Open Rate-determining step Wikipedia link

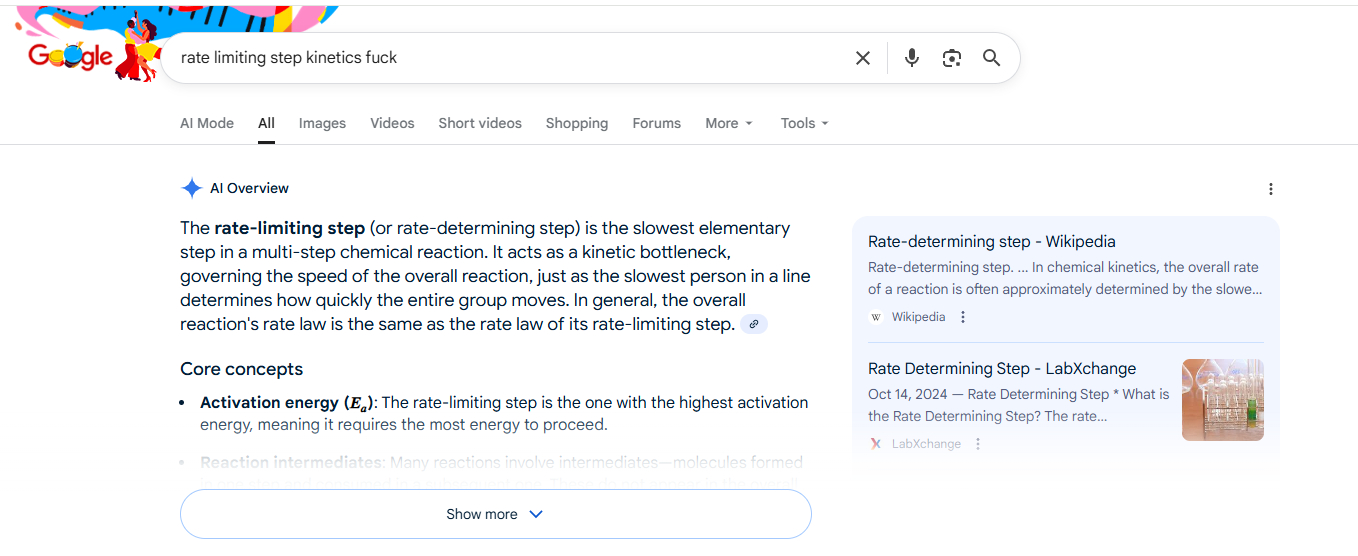tap(991, 241)
